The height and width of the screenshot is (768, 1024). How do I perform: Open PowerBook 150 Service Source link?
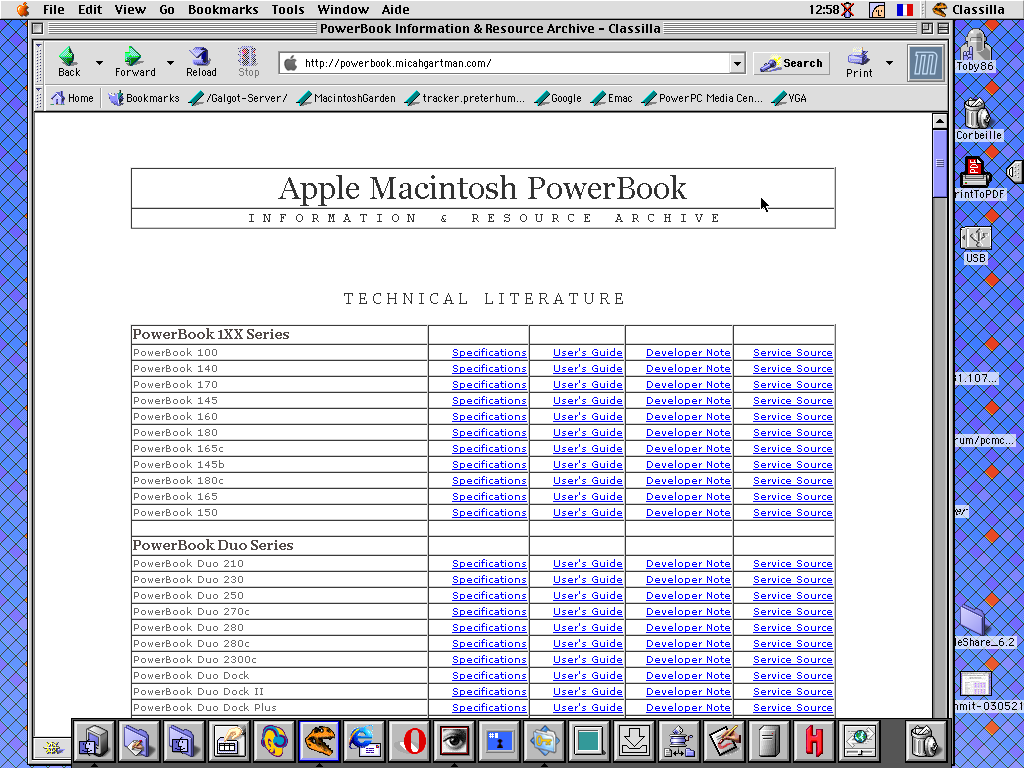click(793, 513)
